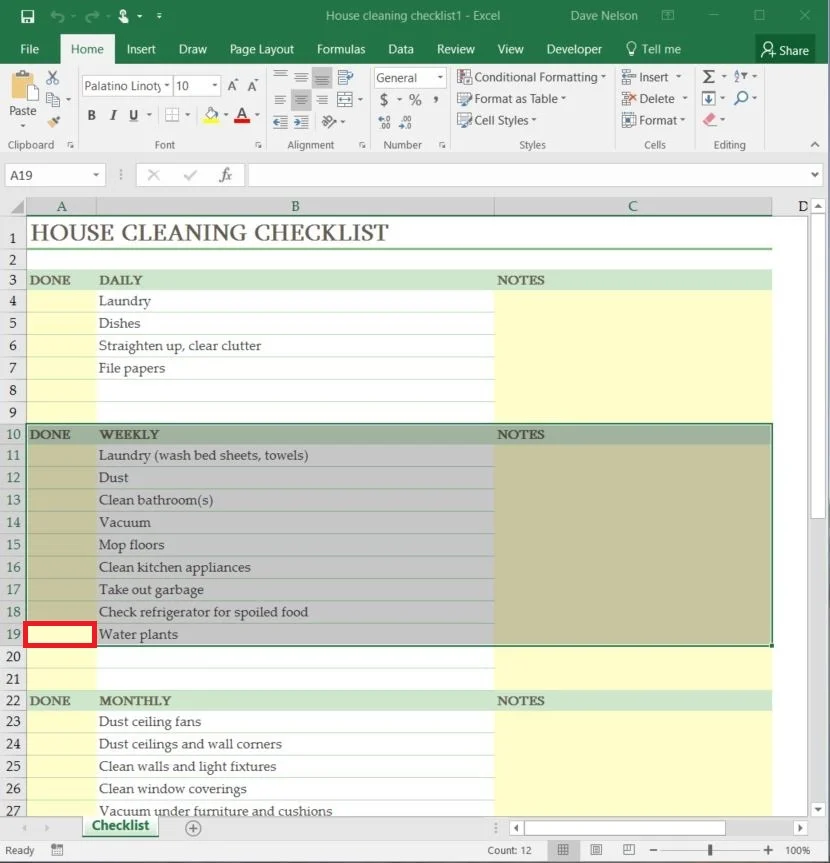Click the Paste clipboard icon

[x=24, y=87]
